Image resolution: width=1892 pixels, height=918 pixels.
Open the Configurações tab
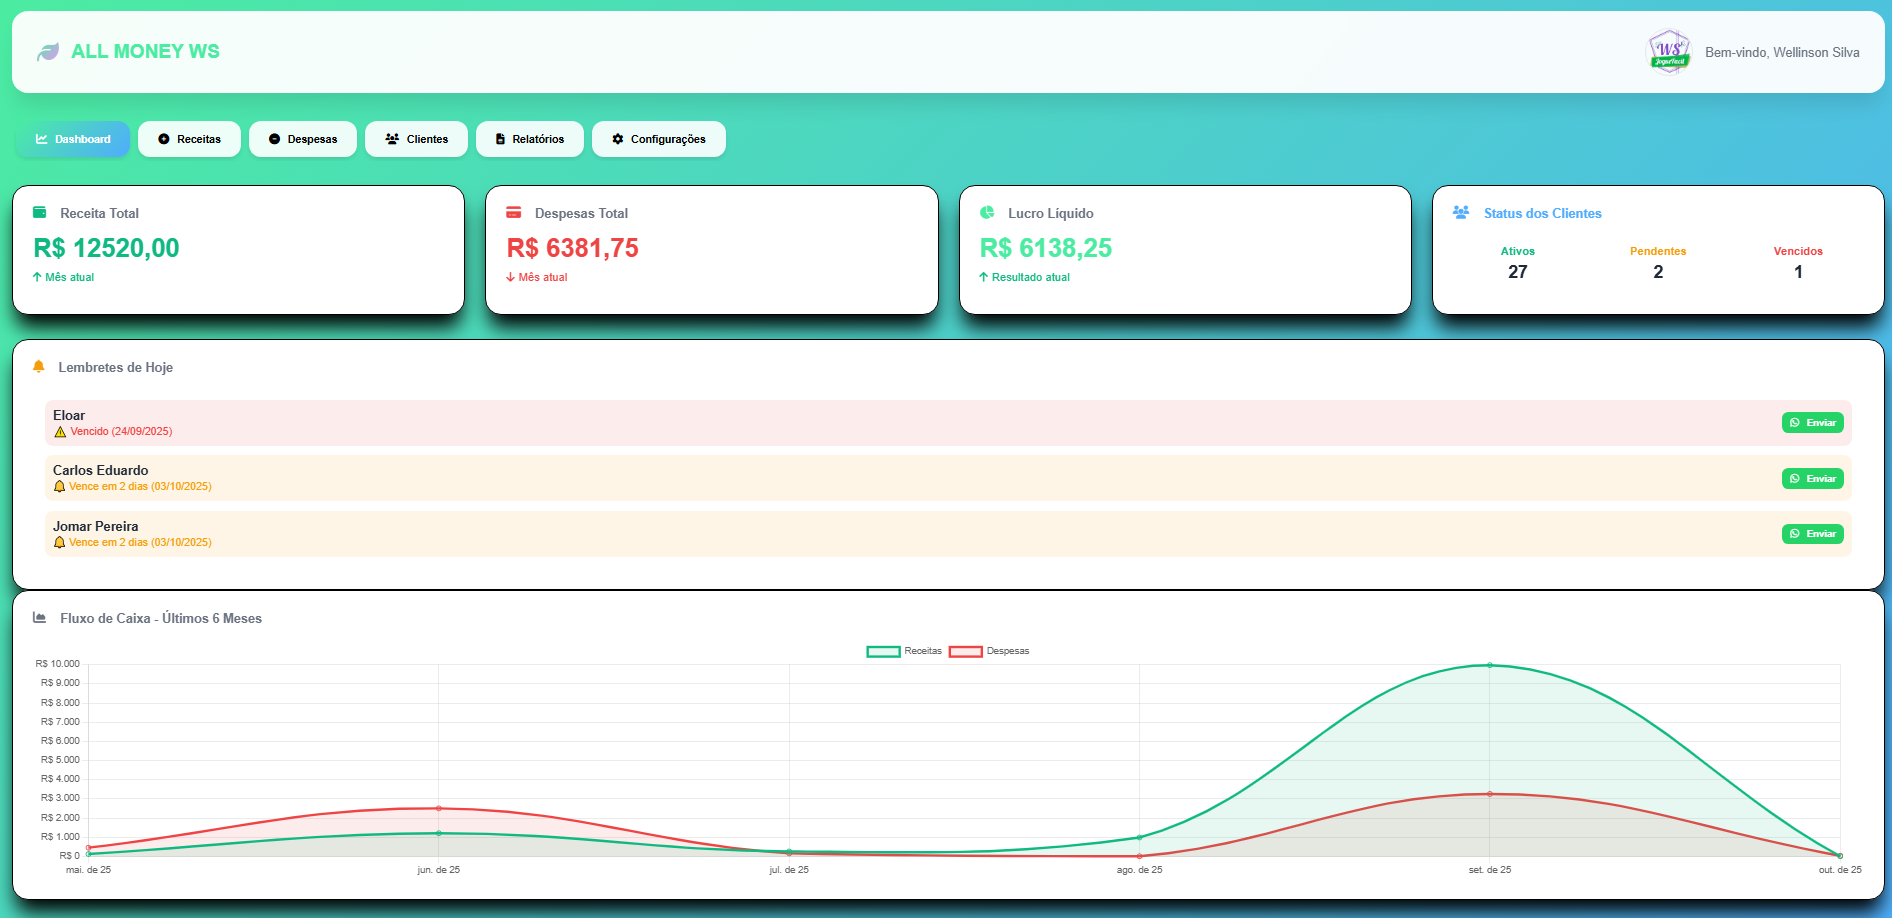click(658, 139)
